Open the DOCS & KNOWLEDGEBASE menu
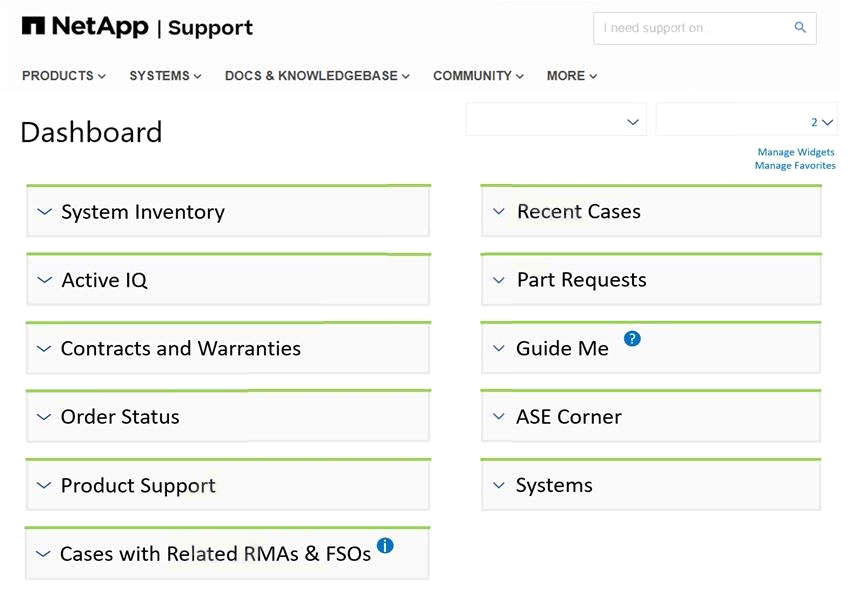848x595 pixels. (317, 76)
